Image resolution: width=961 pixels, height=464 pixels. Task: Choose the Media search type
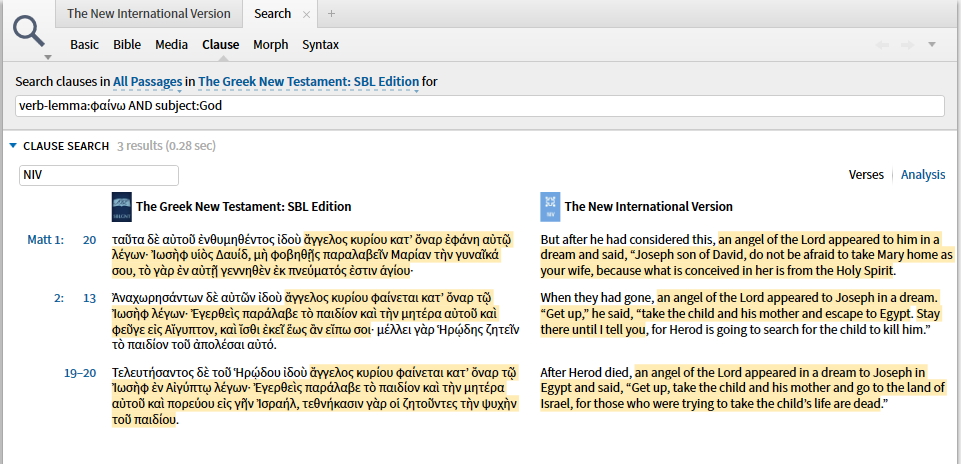click(x=172, y=45)
